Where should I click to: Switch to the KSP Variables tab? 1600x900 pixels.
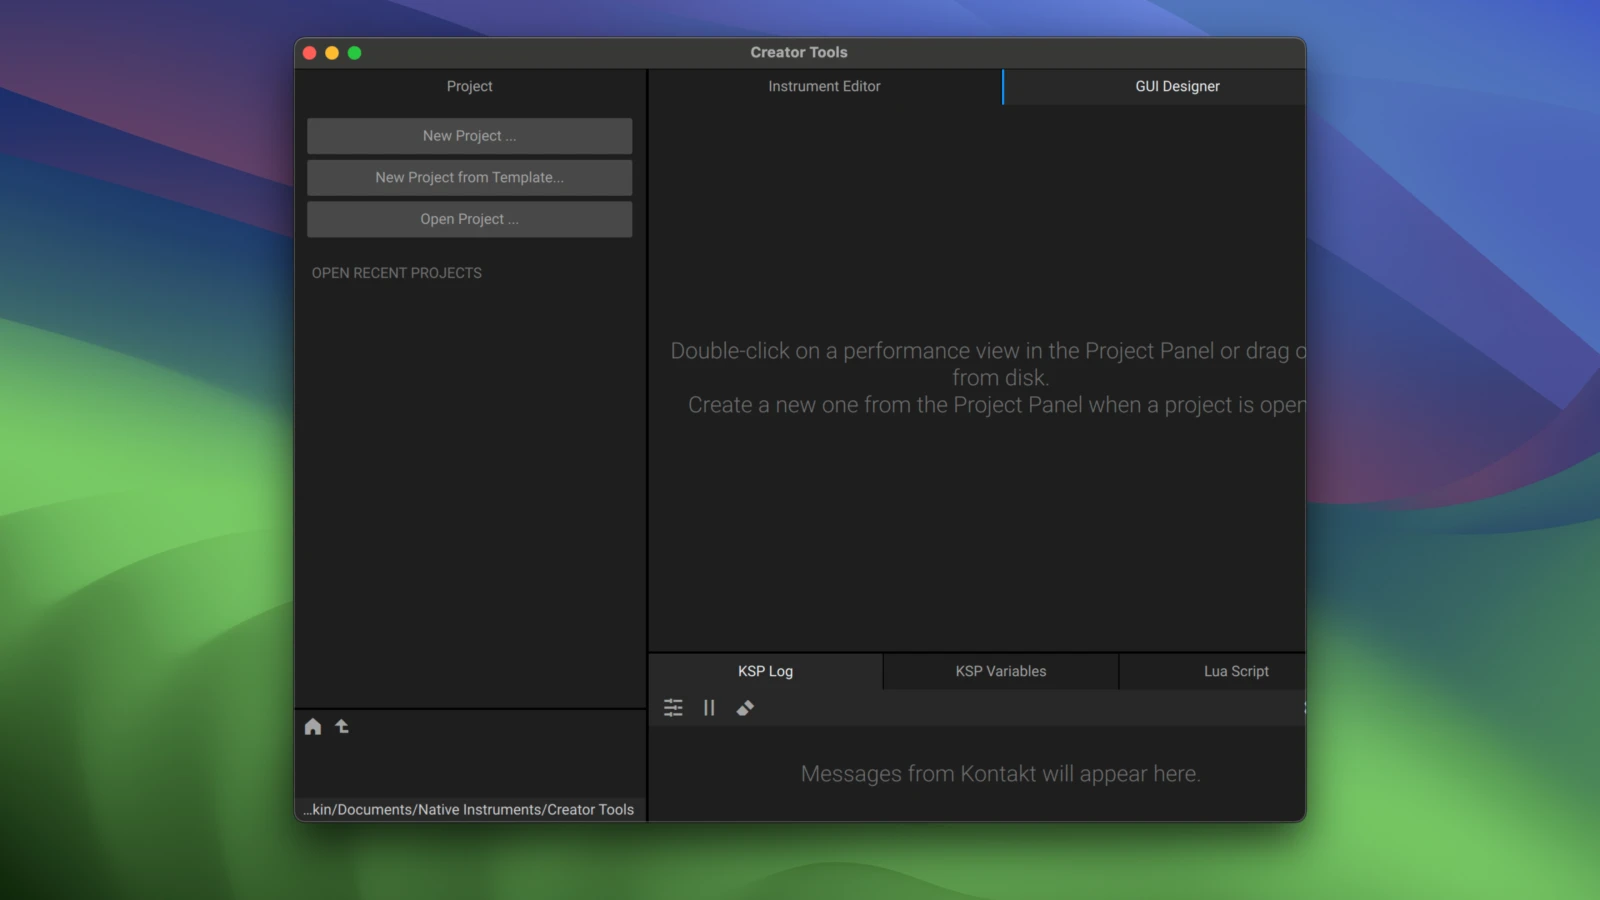[x=1000, y=672]
